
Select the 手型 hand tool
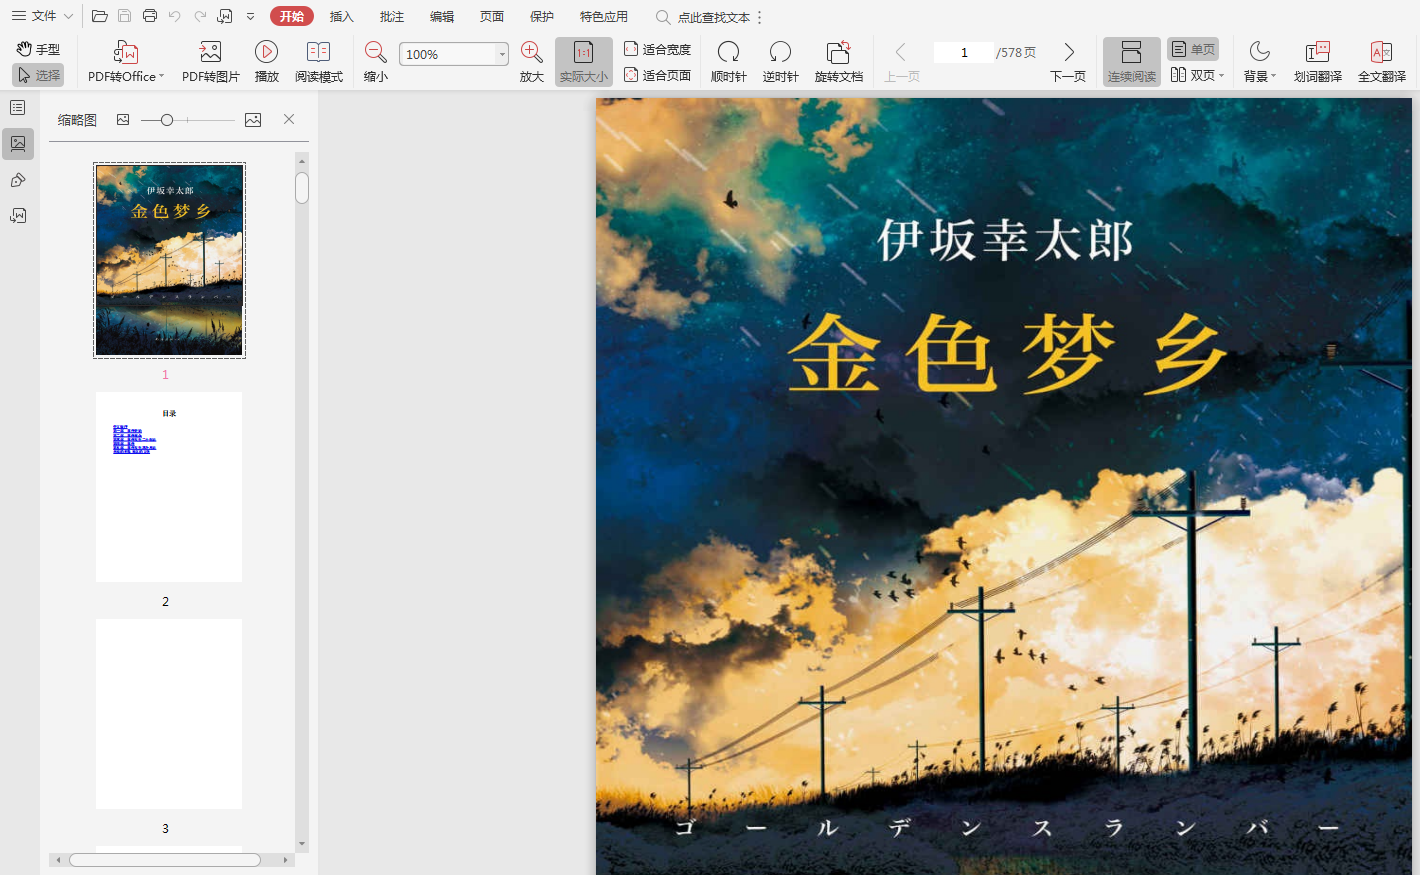click(x=38, y=49)
